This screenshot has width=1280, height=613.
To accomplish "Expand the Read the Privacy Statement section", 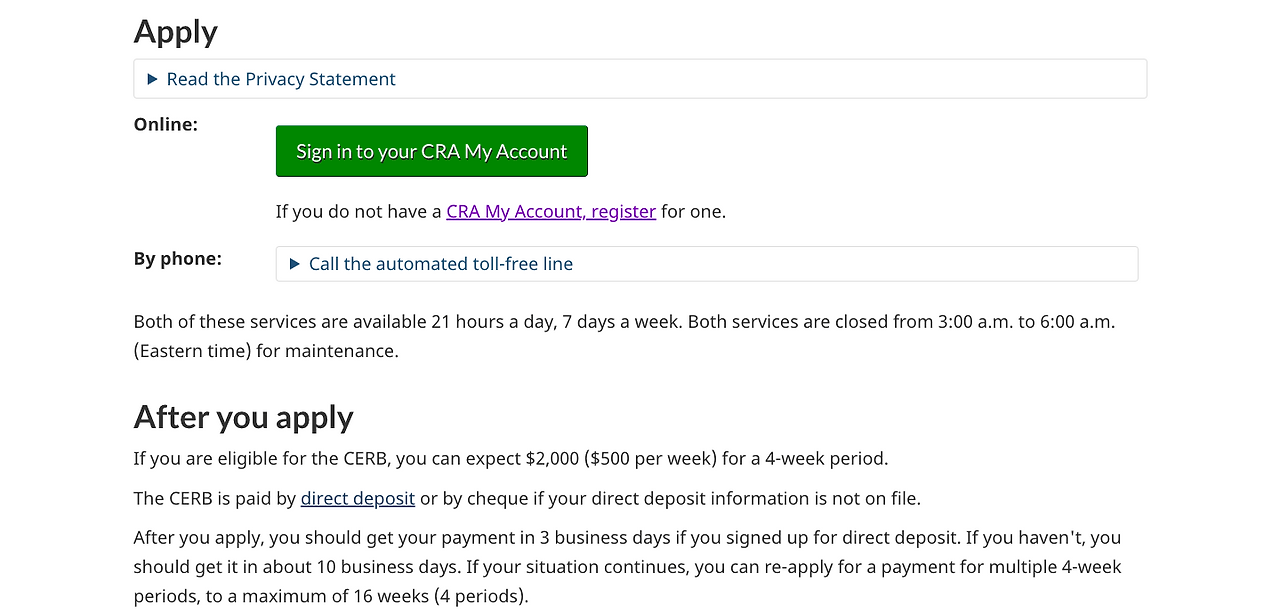I will [281, 79].
